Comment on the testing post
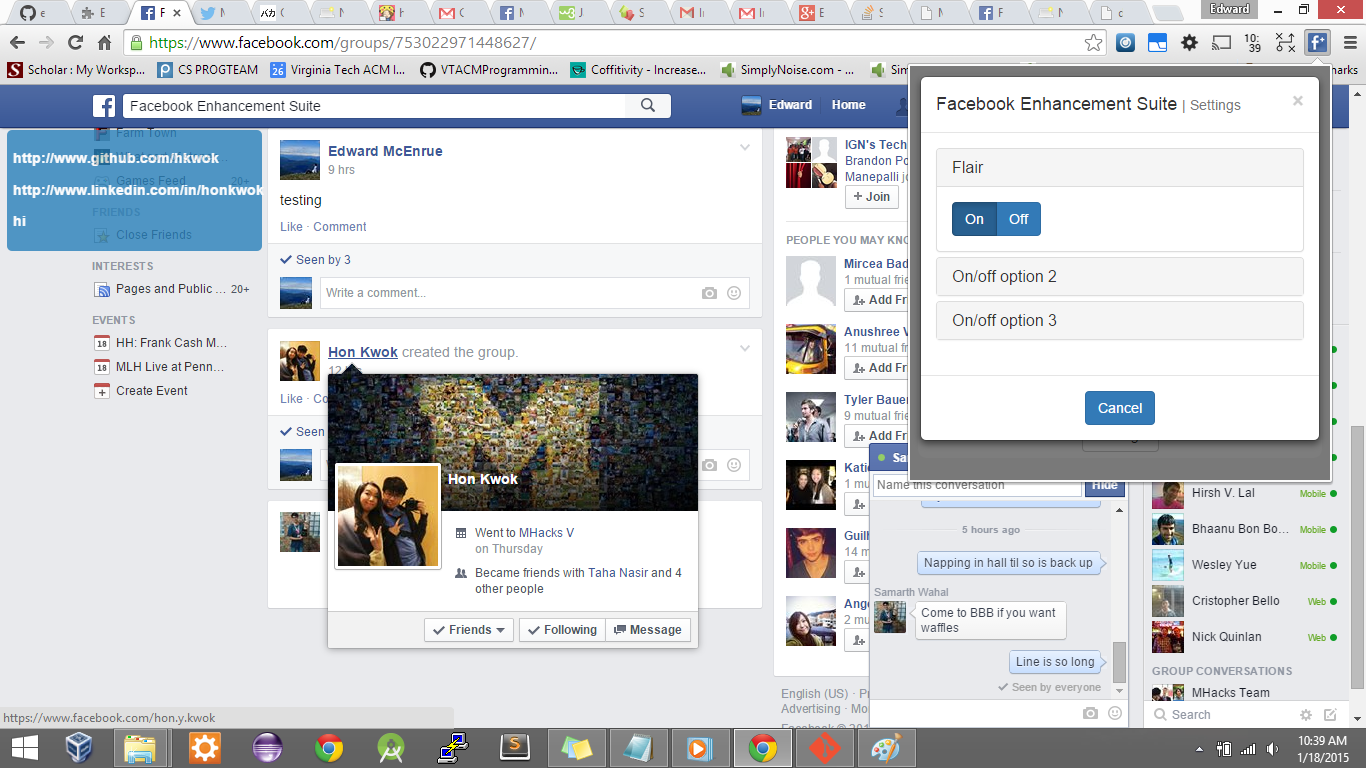 pyautogui.click(x=340, y=227)
